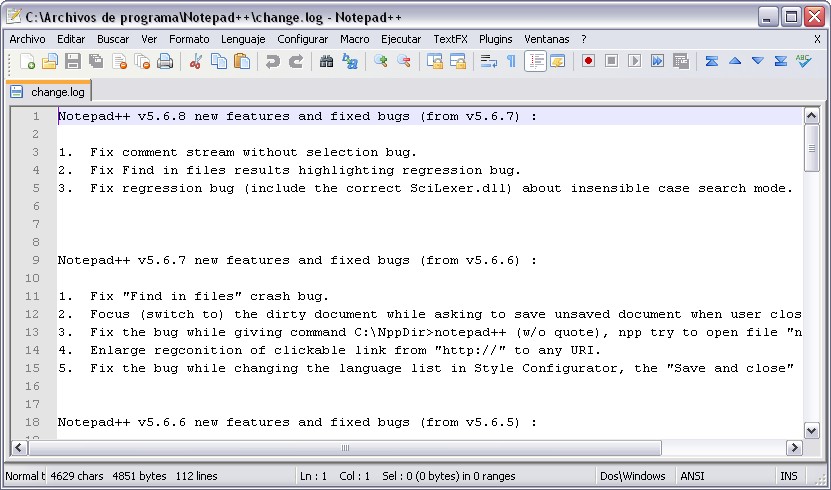The height and width of the screenshot is (490, 831).
Task: Open the Lenguaje menu
Action: 243,39
